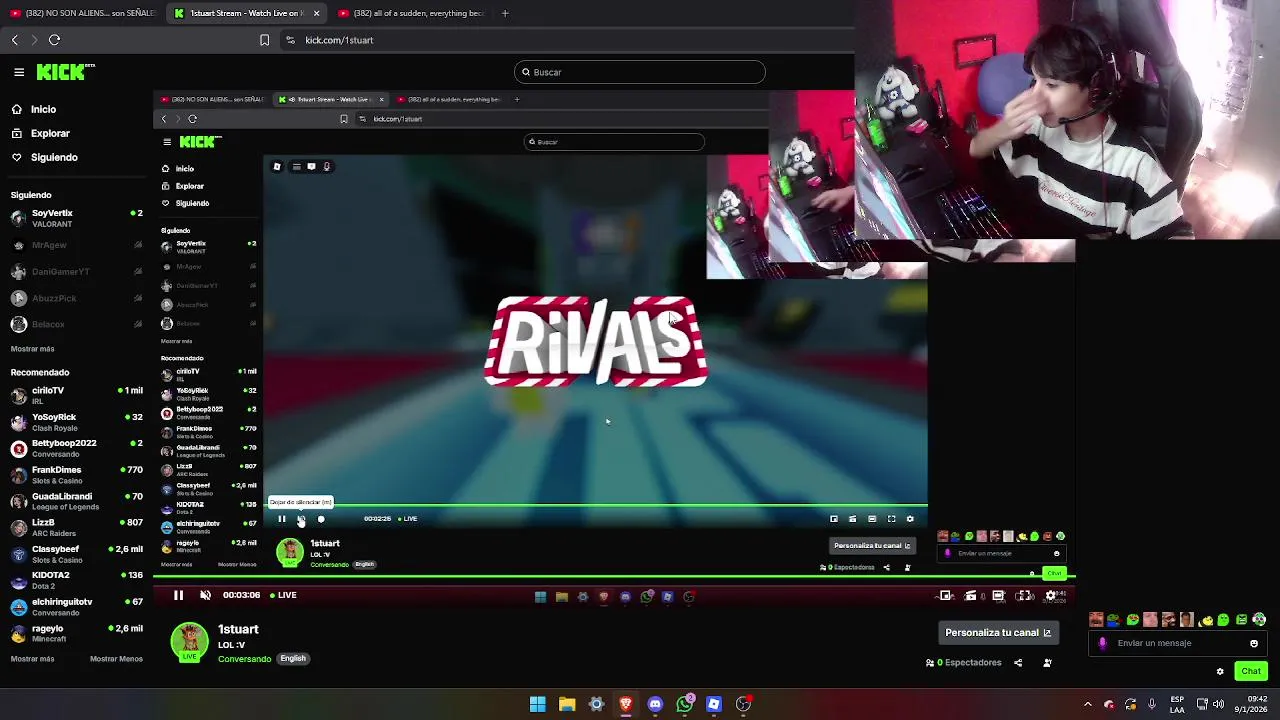Open the elchiringuitotv channel

coord(76,607)
